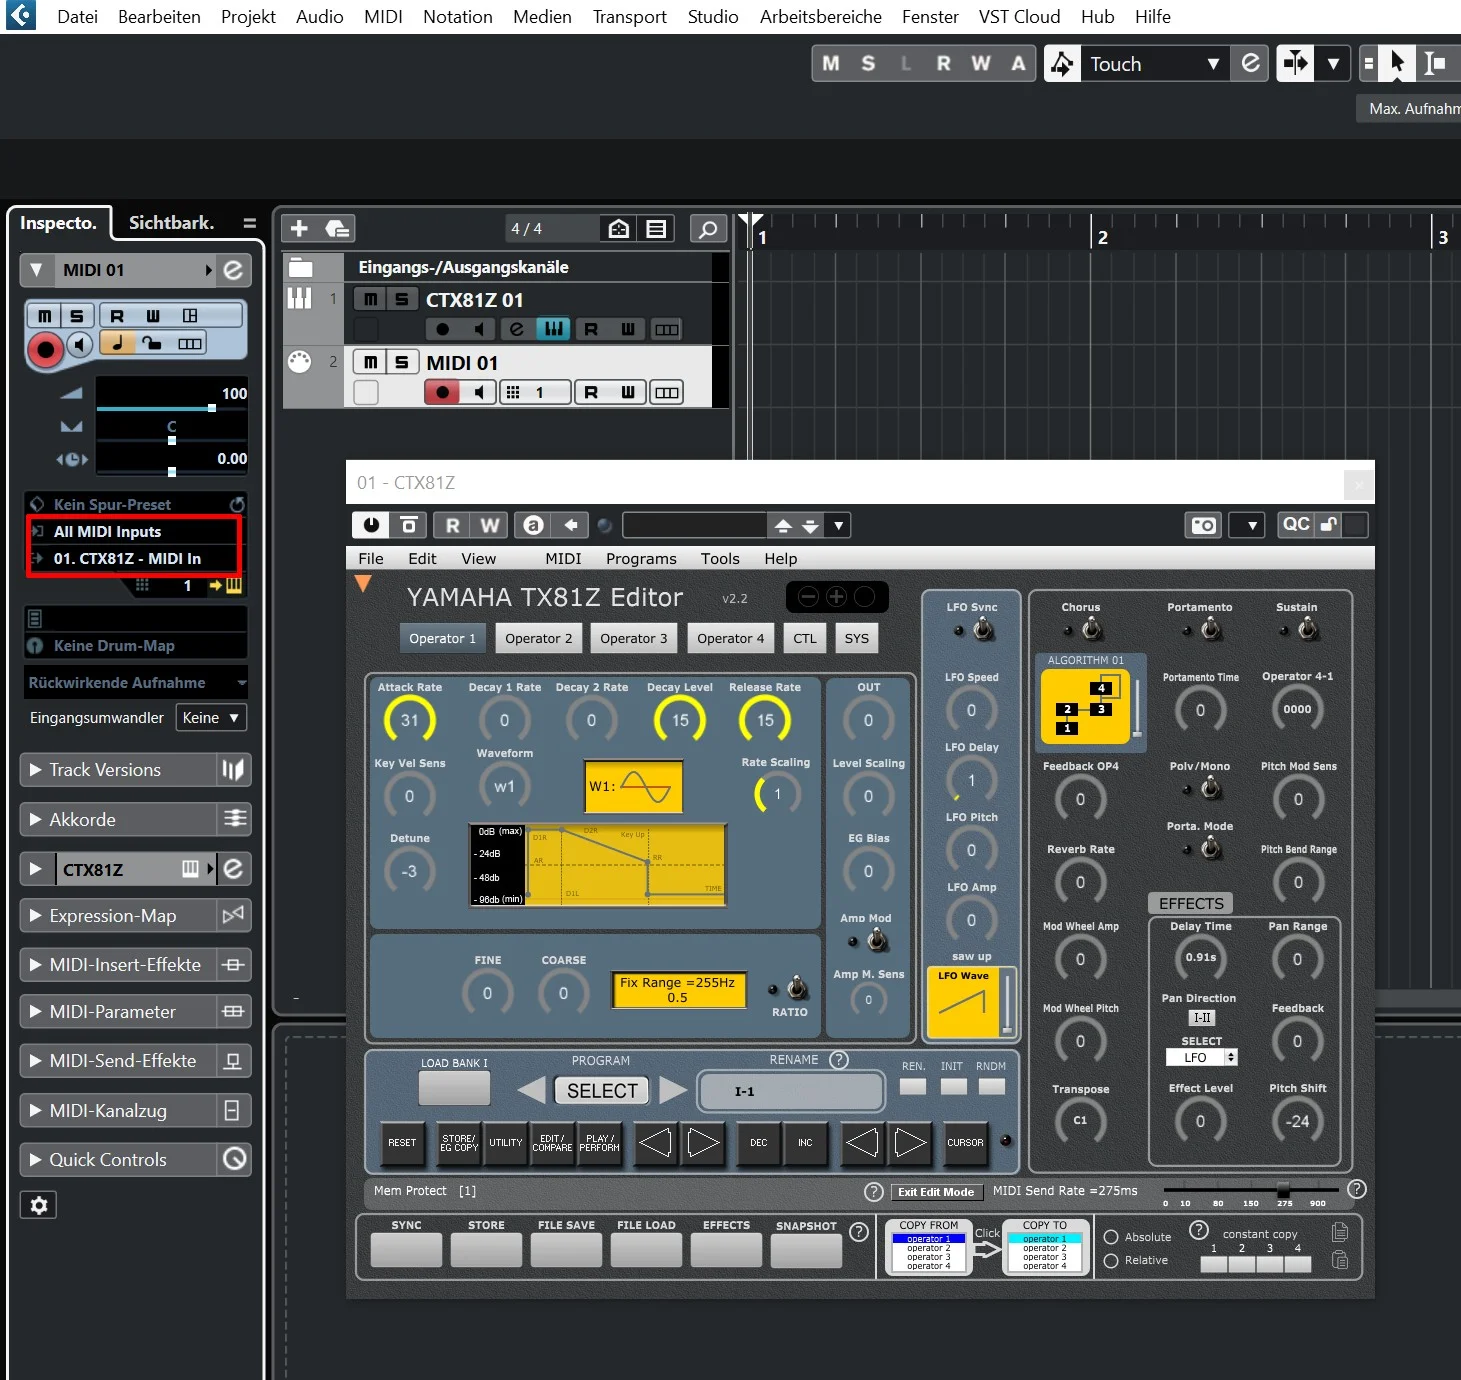Mute the MIDI 01 track in track list
Viewport: 1461px width, 1380px height.
point(370,362)
